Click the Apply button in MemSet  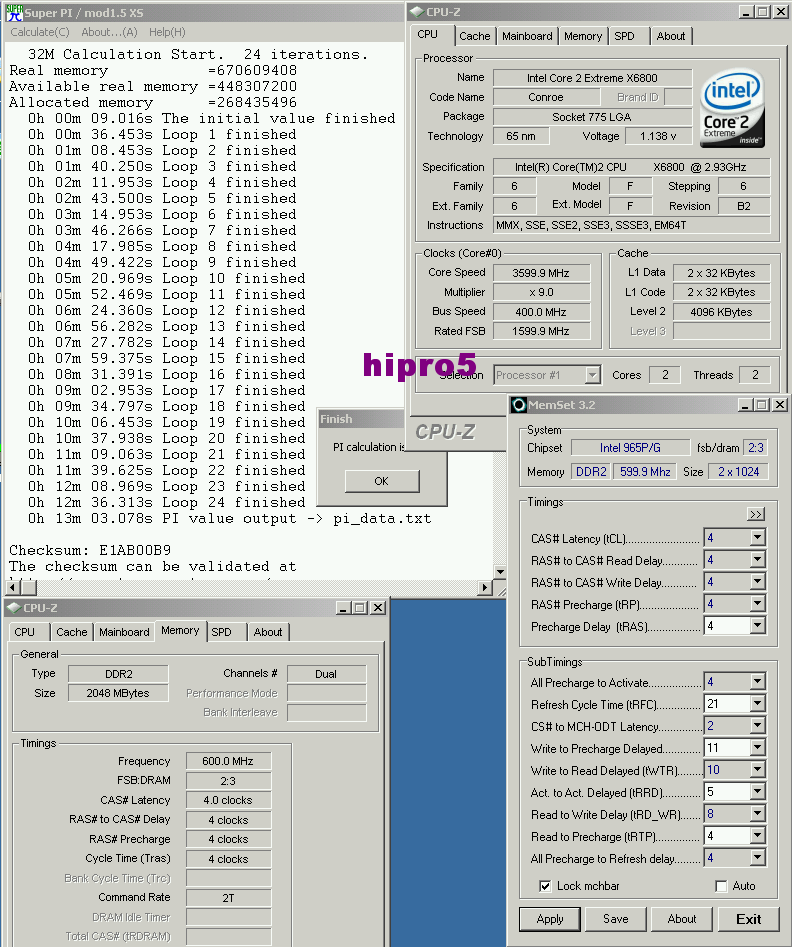(x=550, y=919)
